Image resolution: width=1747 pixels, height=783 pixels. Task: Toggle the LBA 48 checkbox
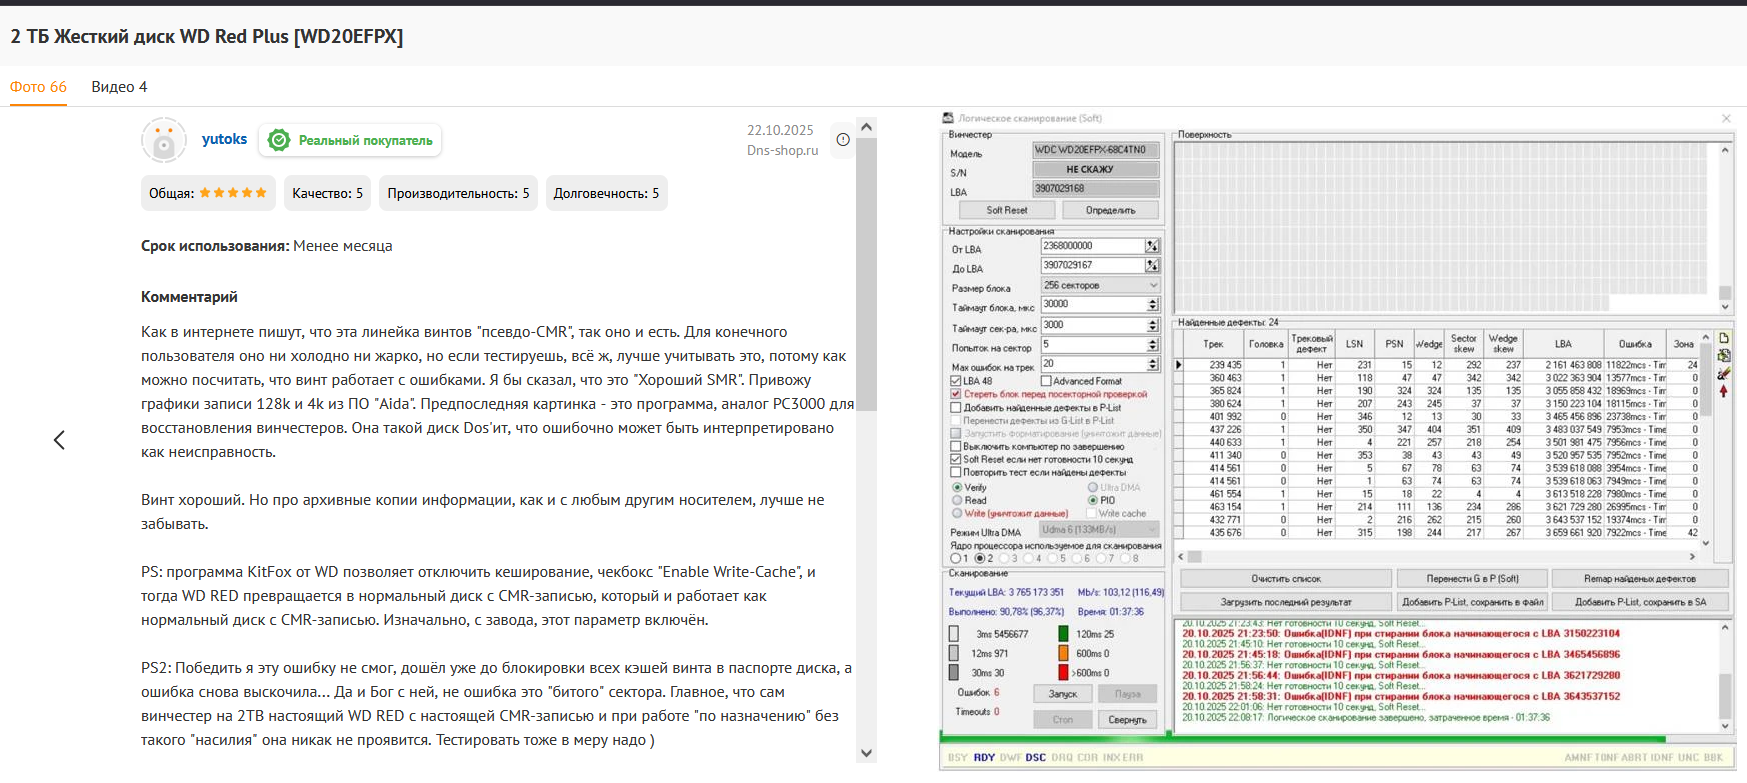[956, 381]
